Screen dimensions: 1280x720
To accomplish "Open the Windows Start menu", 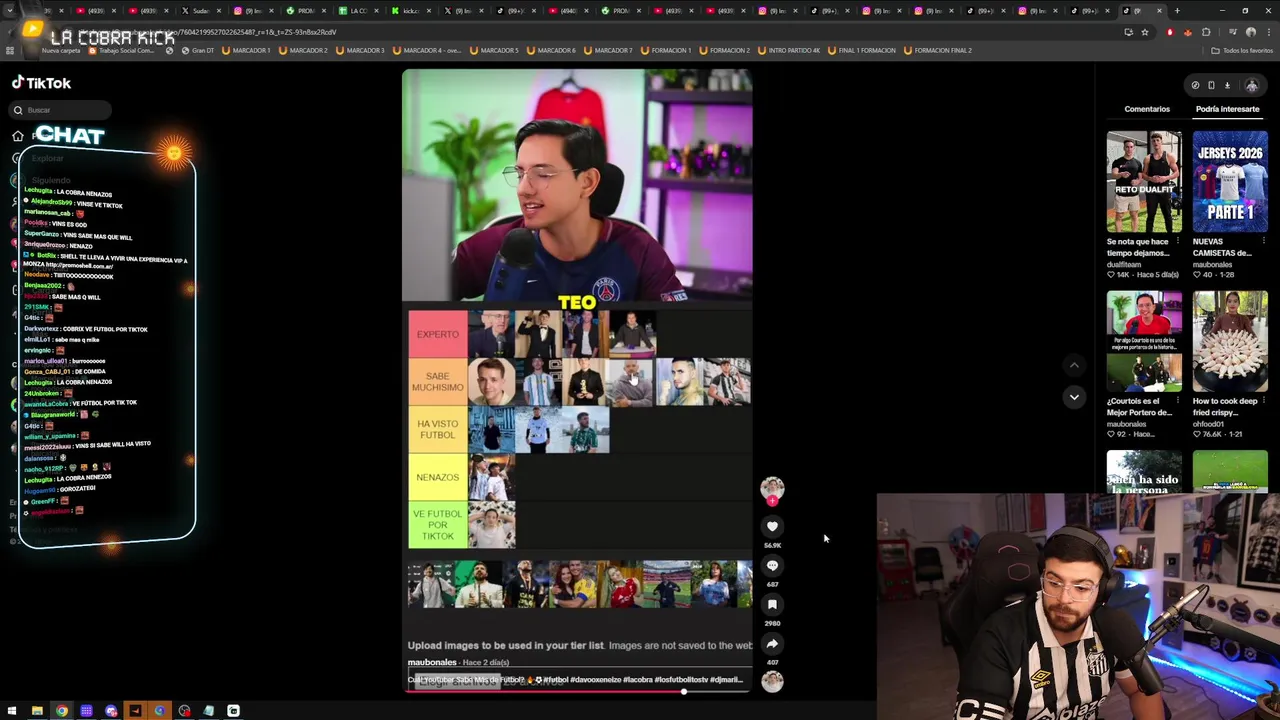I will [12, 711].
